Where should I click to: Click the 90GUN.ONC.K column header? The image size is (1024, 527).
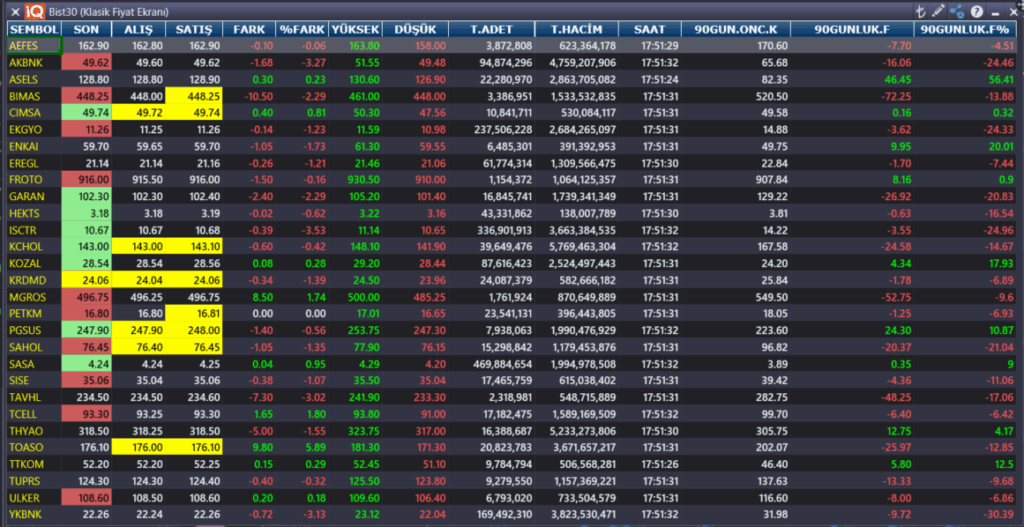coord(736,29)
